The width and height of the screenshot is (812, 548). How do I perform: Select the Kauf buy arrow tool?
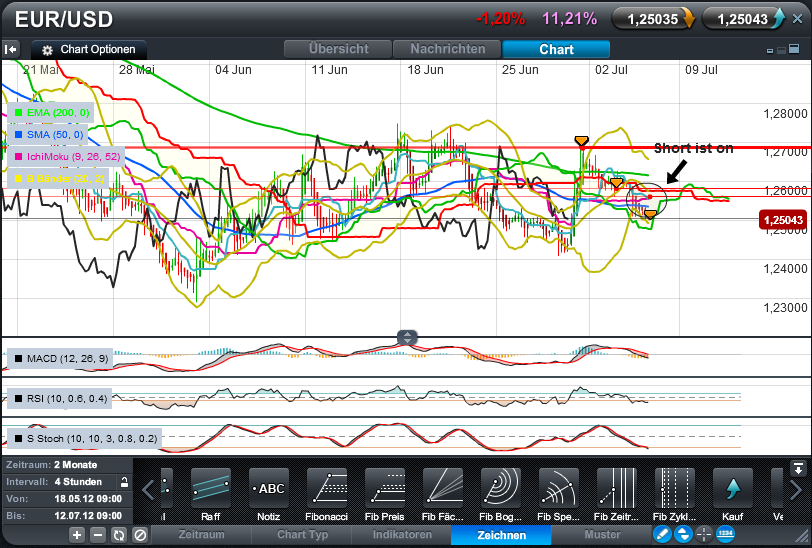coord(732,495)
